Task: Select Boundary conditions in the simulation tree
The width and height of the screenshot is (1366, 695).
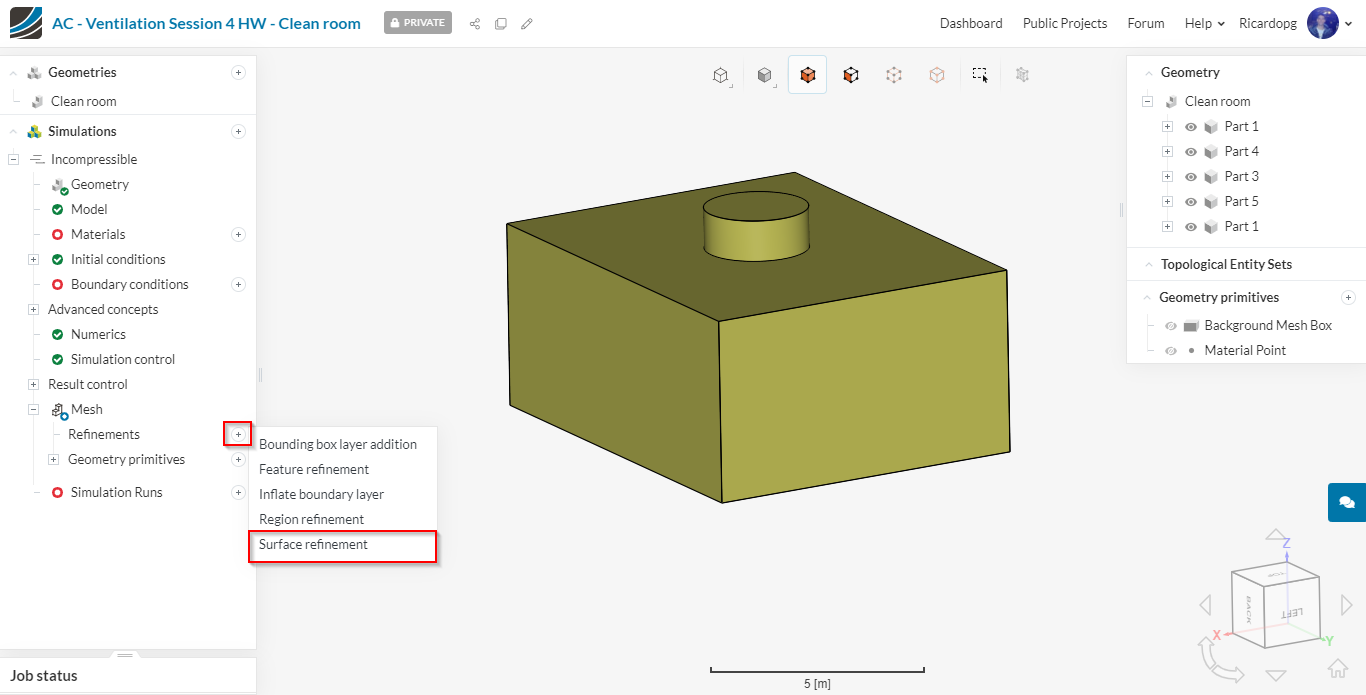Action: [129, 285]
